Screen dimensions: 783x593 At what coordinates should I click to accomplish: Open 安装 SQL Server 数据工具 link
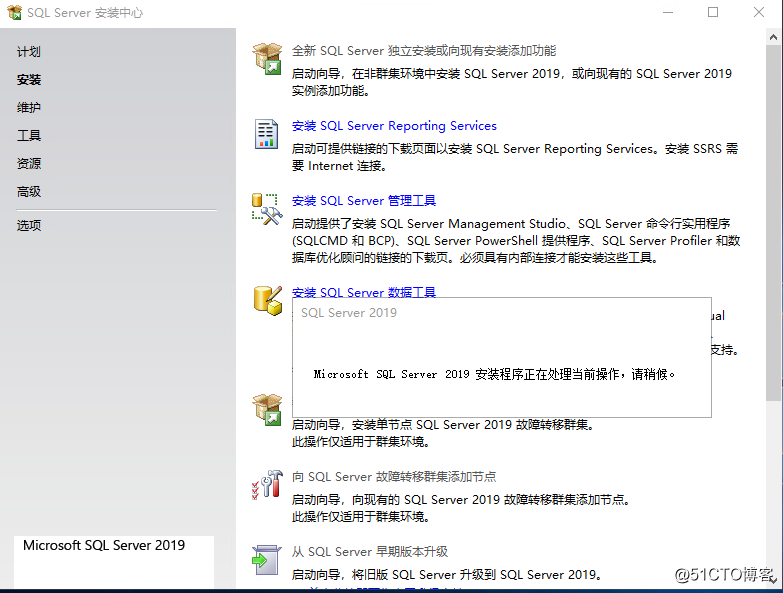point(364,292)
